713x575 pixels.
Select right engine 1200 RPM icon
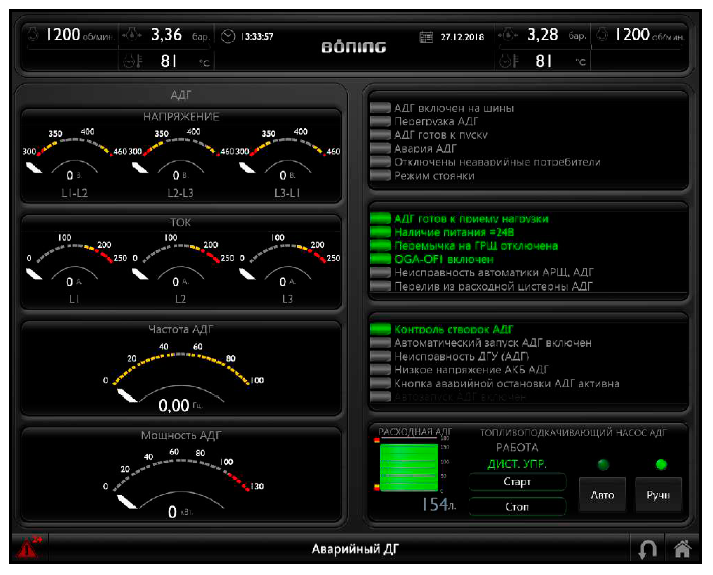pos(602,35)
